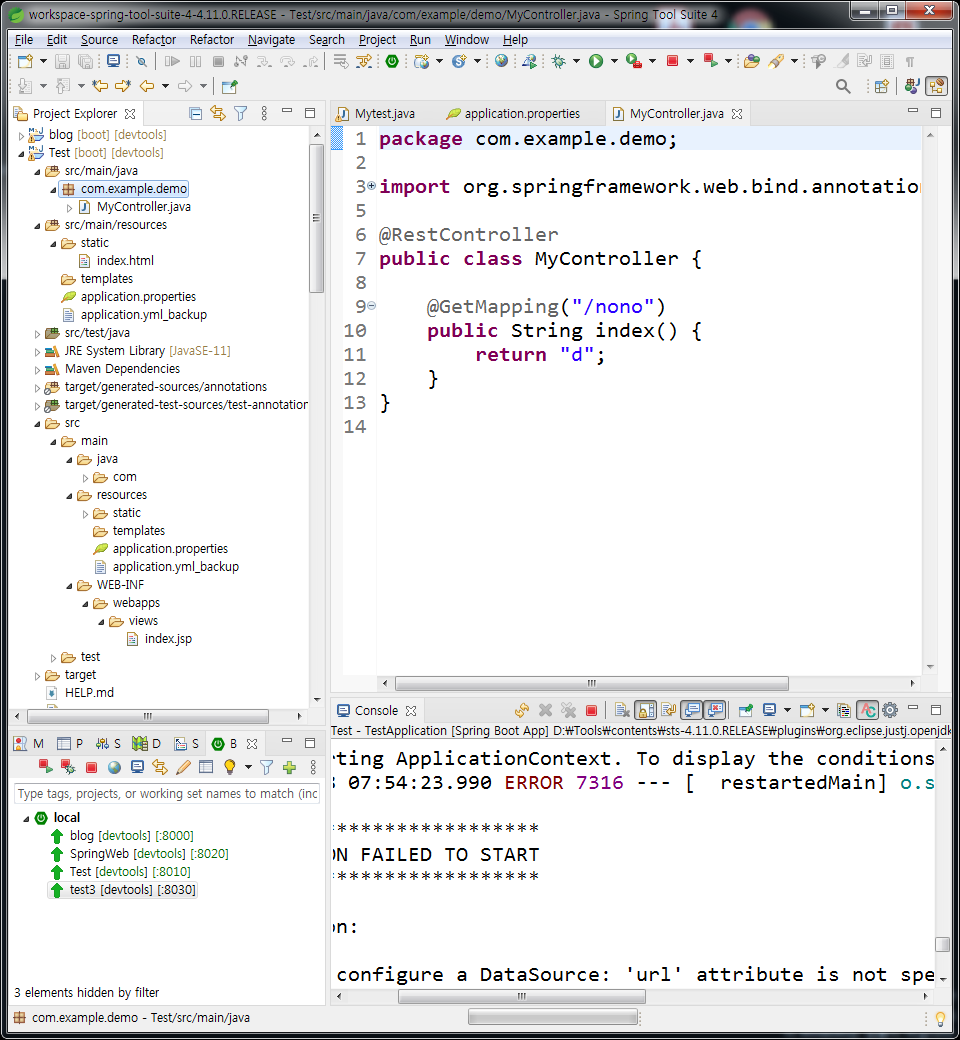Collapse the local node in Boot Dashboard
The width and height of the screenshot is (960, 1040).
pos(26,818)
